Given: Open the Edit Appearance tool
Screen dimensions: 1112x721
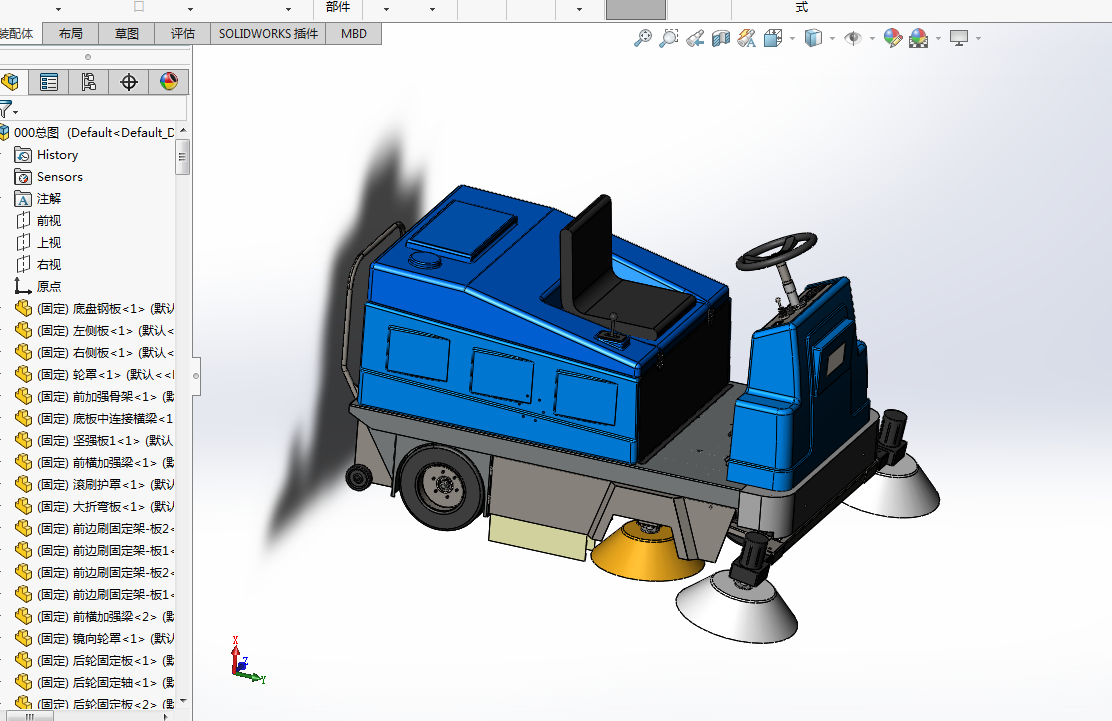Looking at the screenshot, I should click(x=893, y=38).
